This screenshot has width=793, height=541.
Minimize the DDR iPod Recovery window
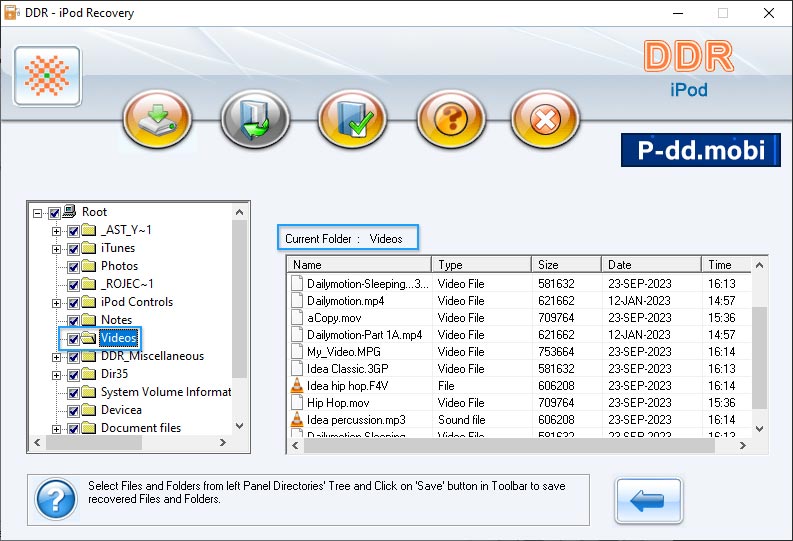click(678, 13)
